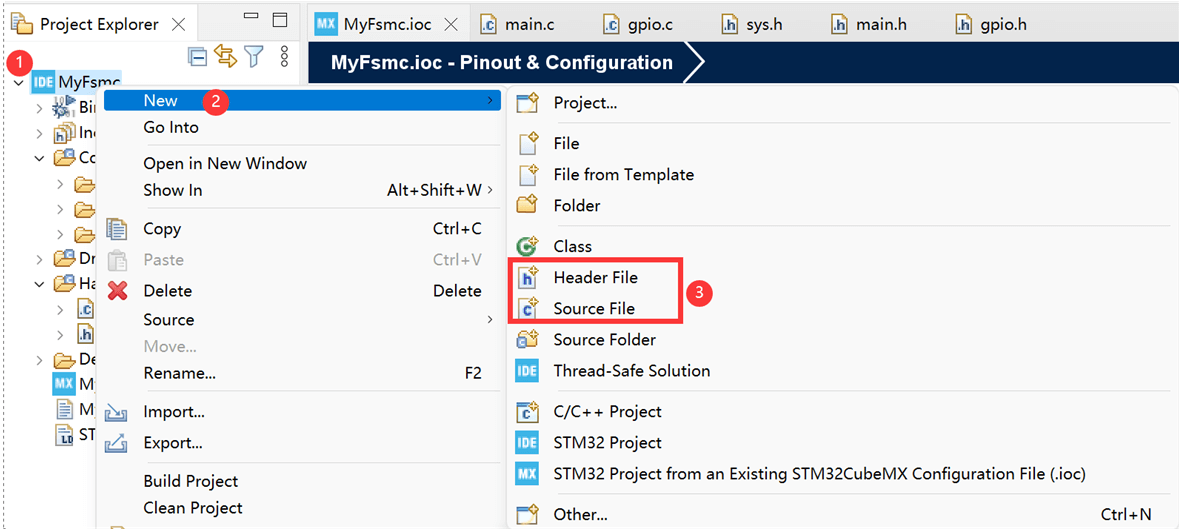
Task: Minimize the Project Explorer panel
Action: [252, 19]
